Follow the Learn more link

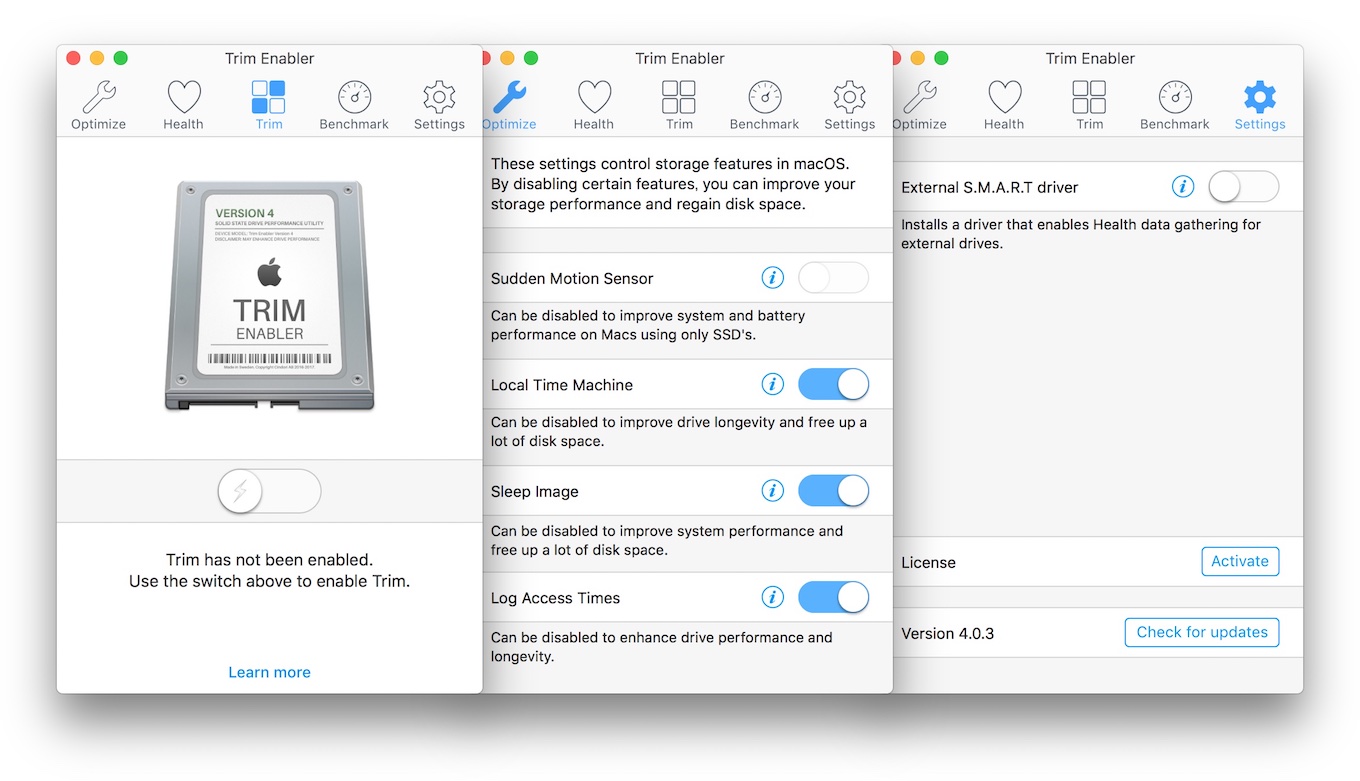pos(269,672)
